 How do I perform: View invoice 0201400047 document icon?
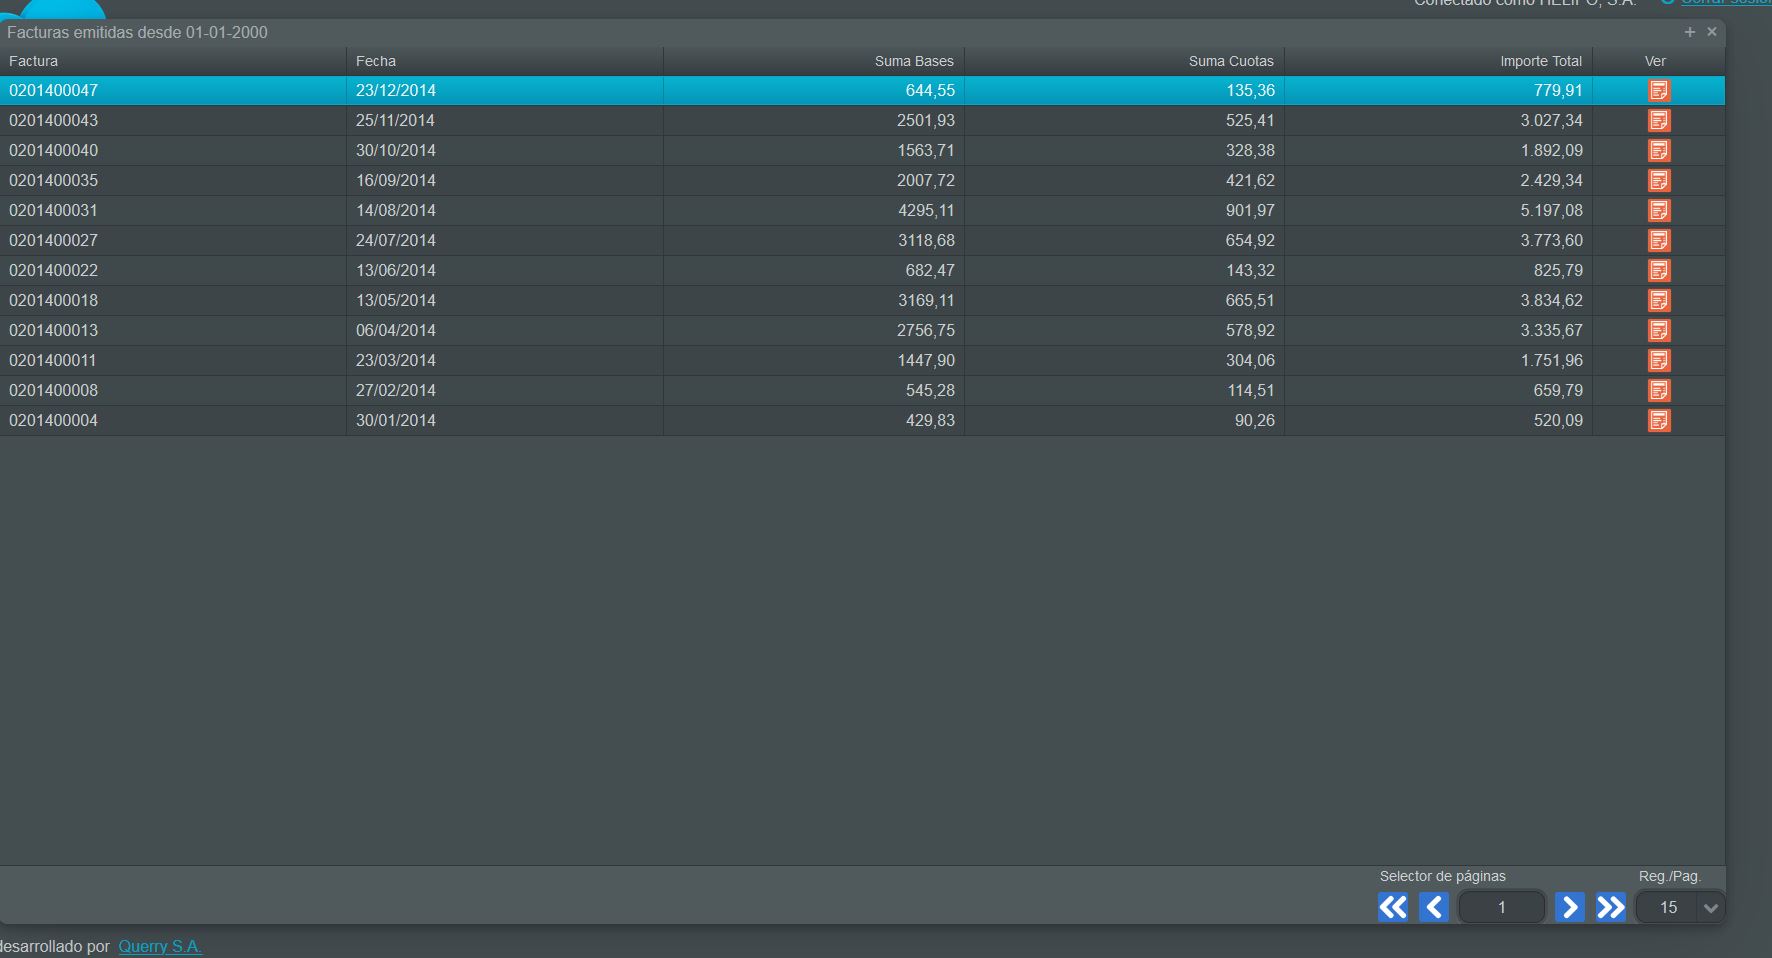click(x=1658, y=91)
